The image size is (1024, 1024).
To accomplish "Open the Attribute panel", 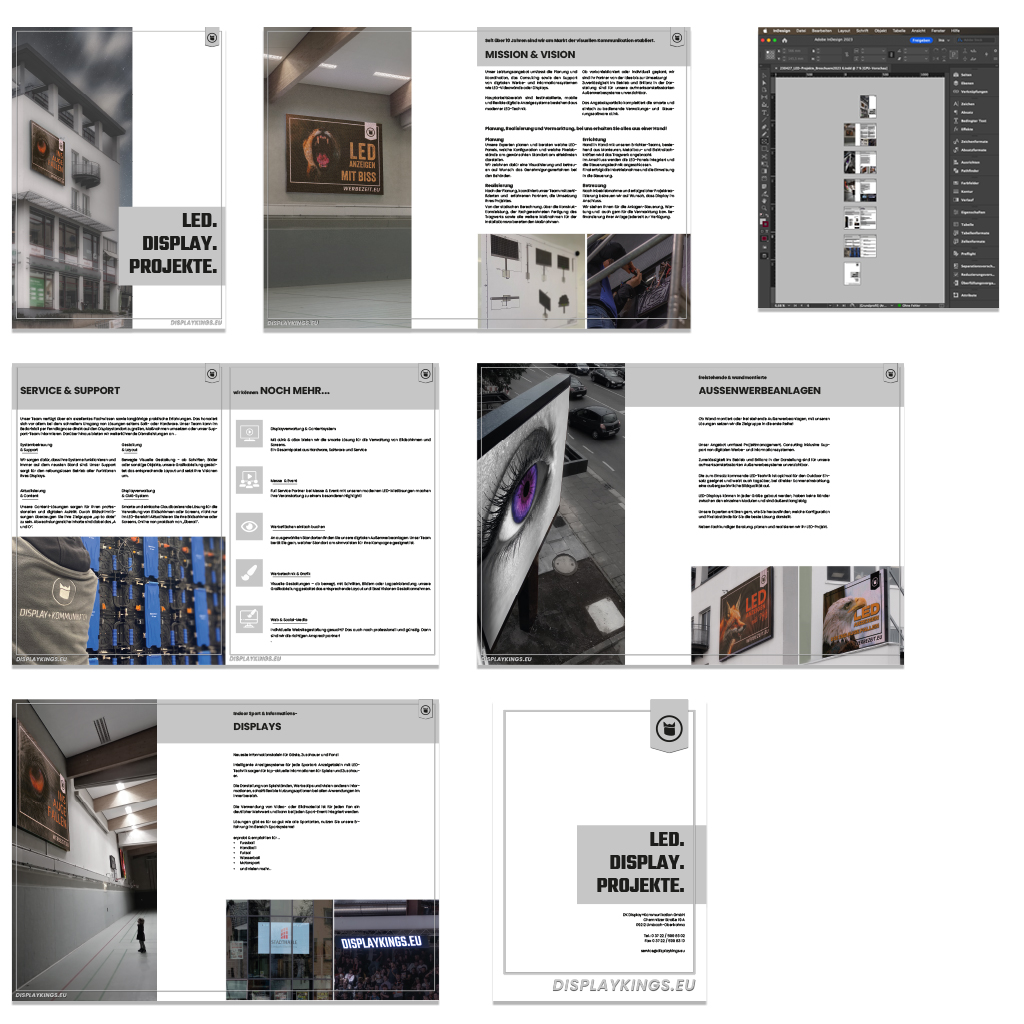I will [x=968, y=295].
